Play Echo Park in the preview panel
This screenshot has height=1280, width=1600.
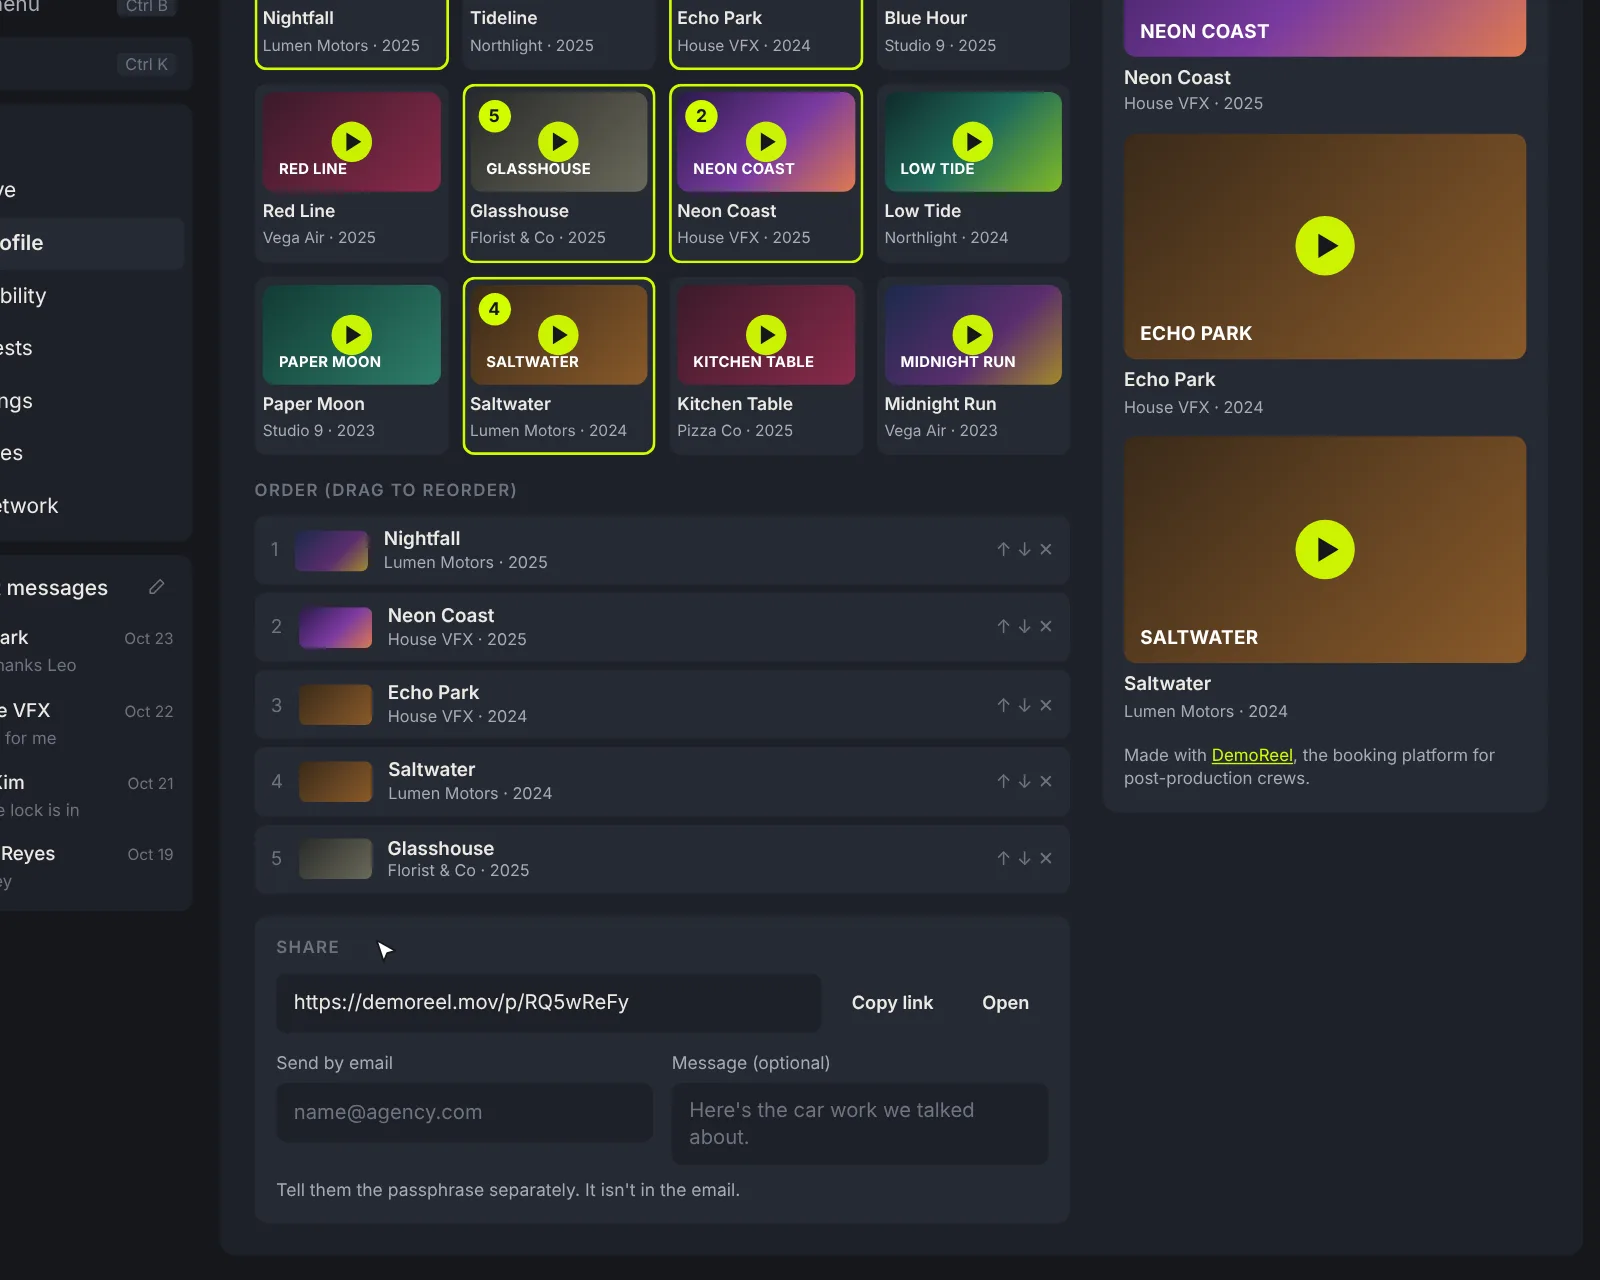[x=1325, y=246]
